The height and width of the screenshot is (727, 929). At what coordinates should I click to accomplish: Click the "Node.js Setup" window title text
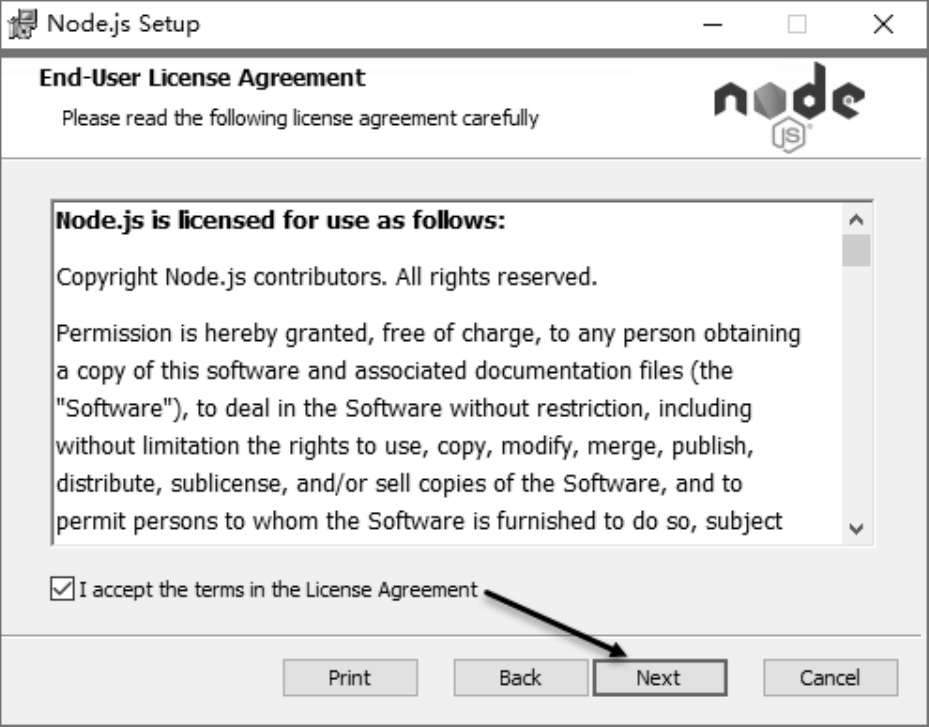[123, 24]
